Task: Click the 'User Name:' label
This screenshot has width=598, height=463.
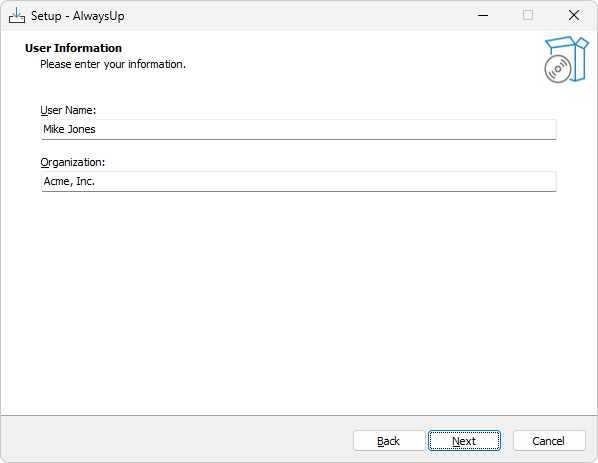Action: (68, 110)
